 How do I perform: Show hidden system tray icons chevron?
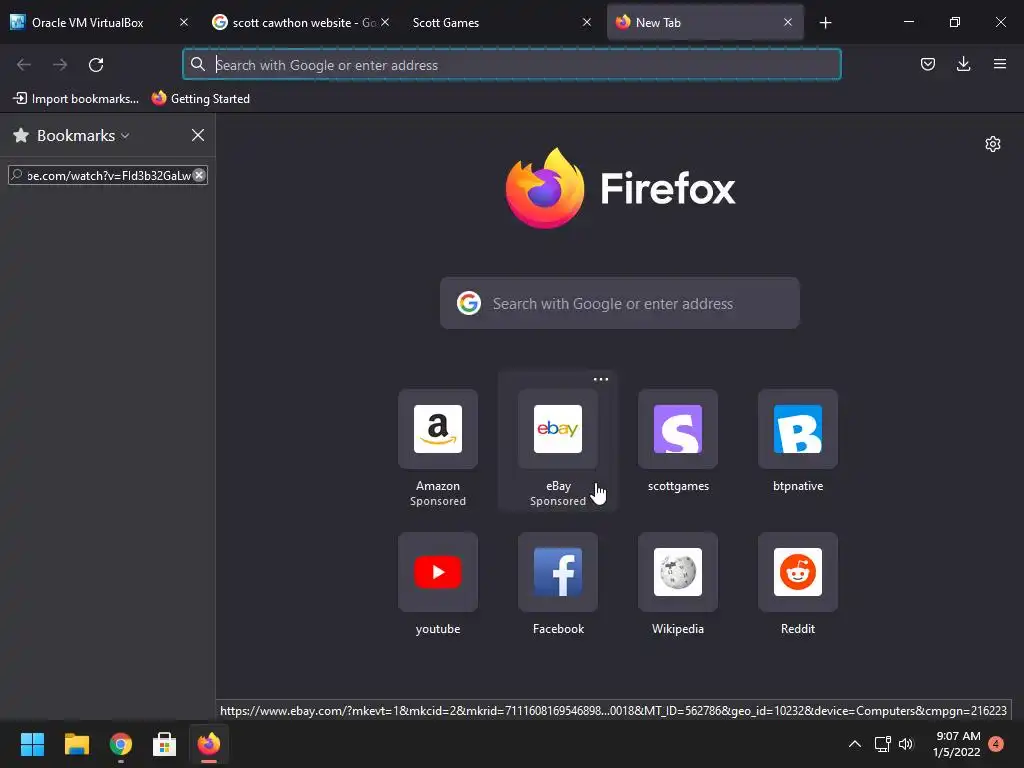854,744
